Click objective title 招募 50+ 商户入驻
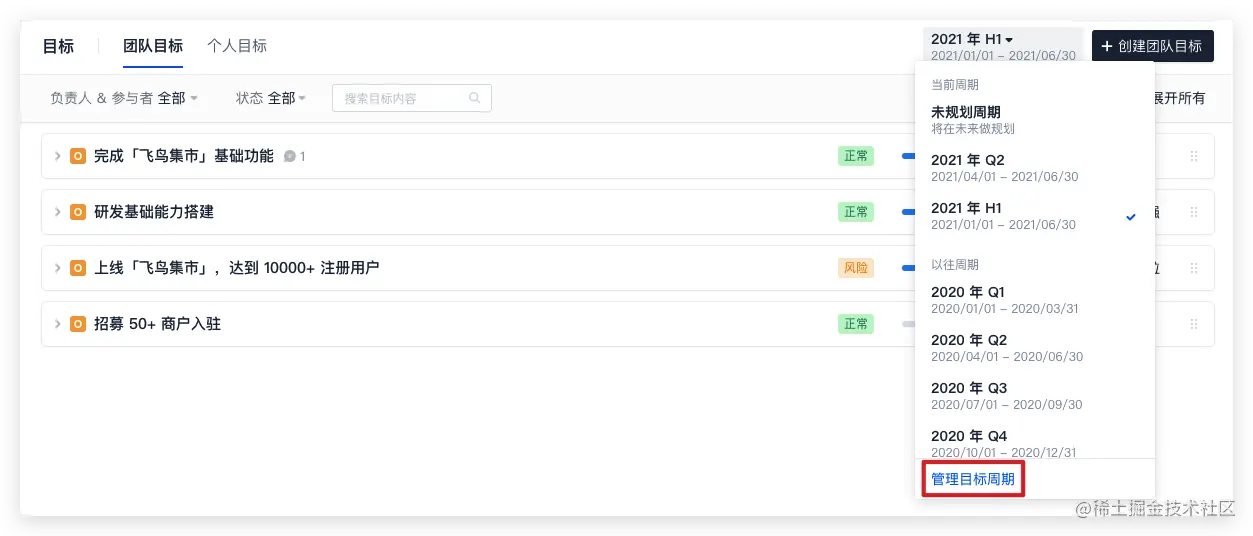1253x536 pixels. (157, 324)
